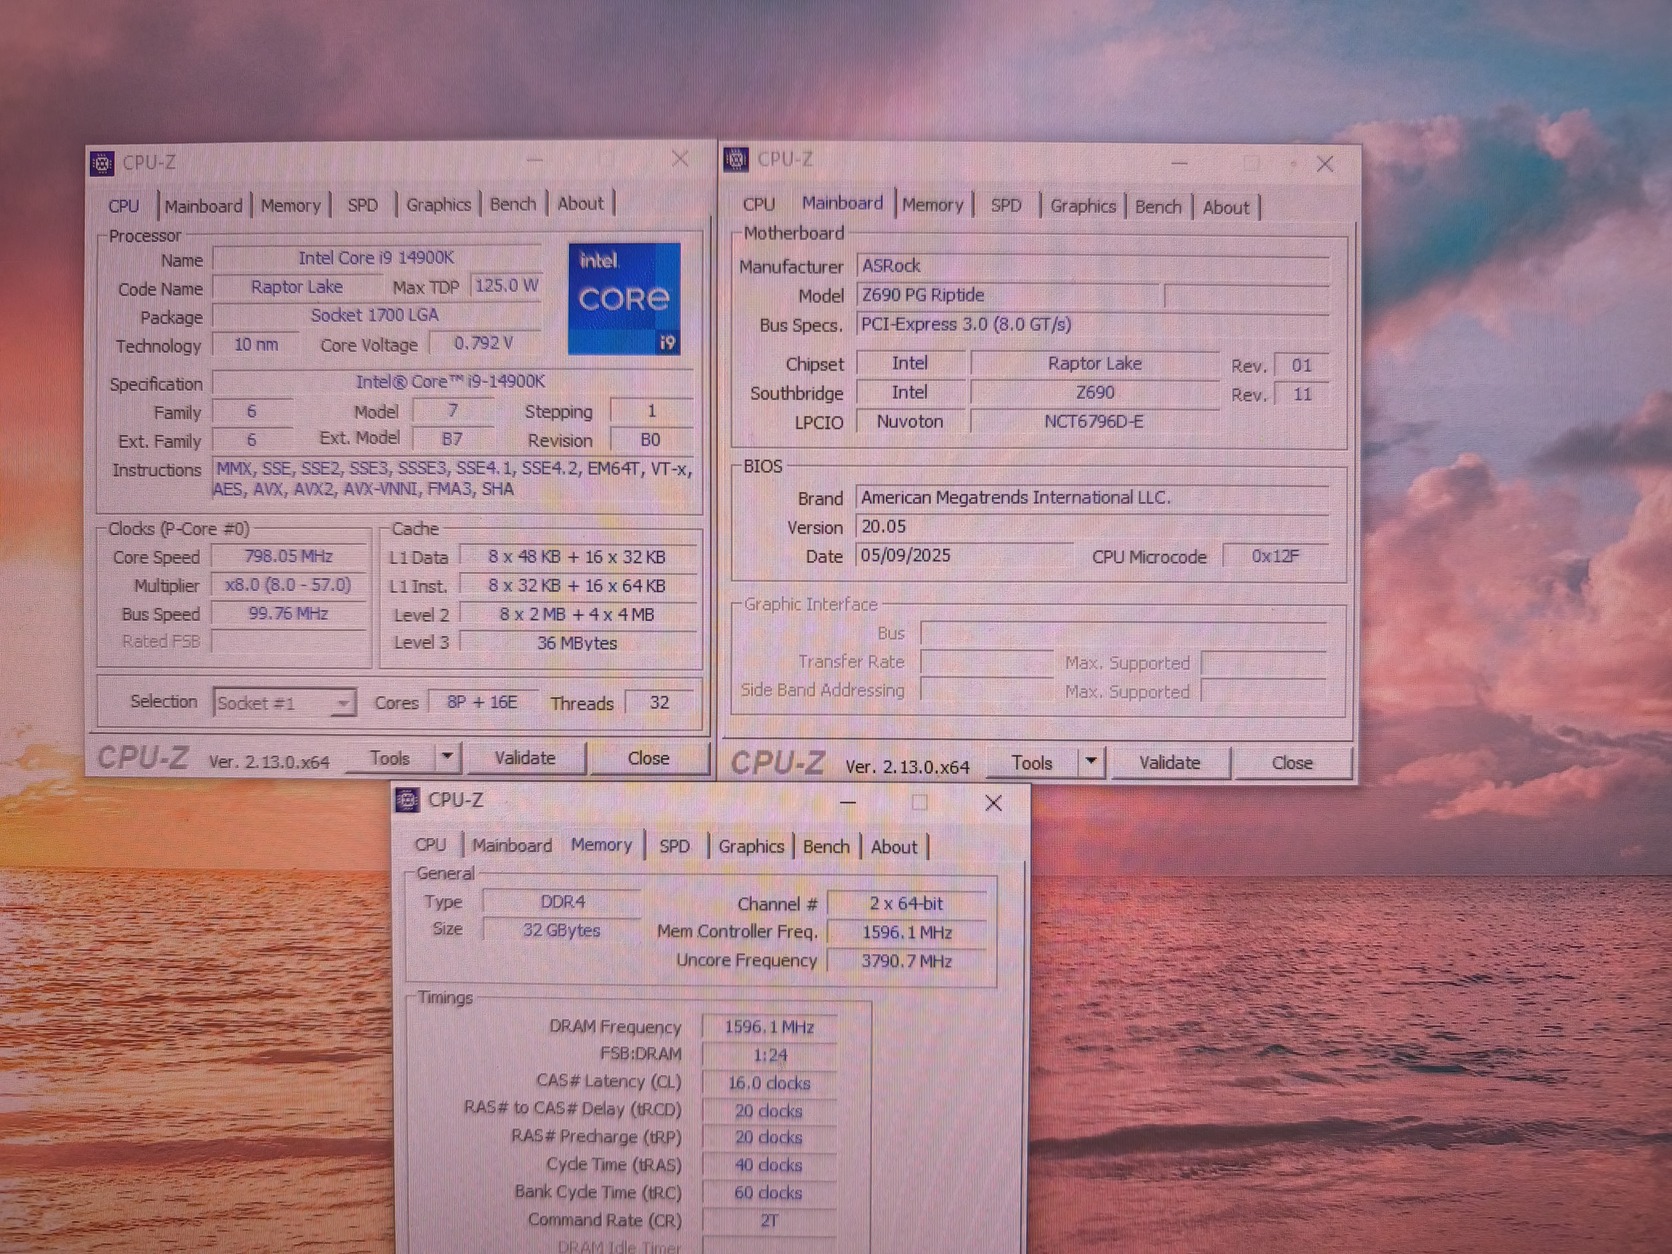Image resolution: width=1672 pixels, height=1254 pixels.
Task: Click the Intel Core i9 logo badge
Action: (624, 298)
